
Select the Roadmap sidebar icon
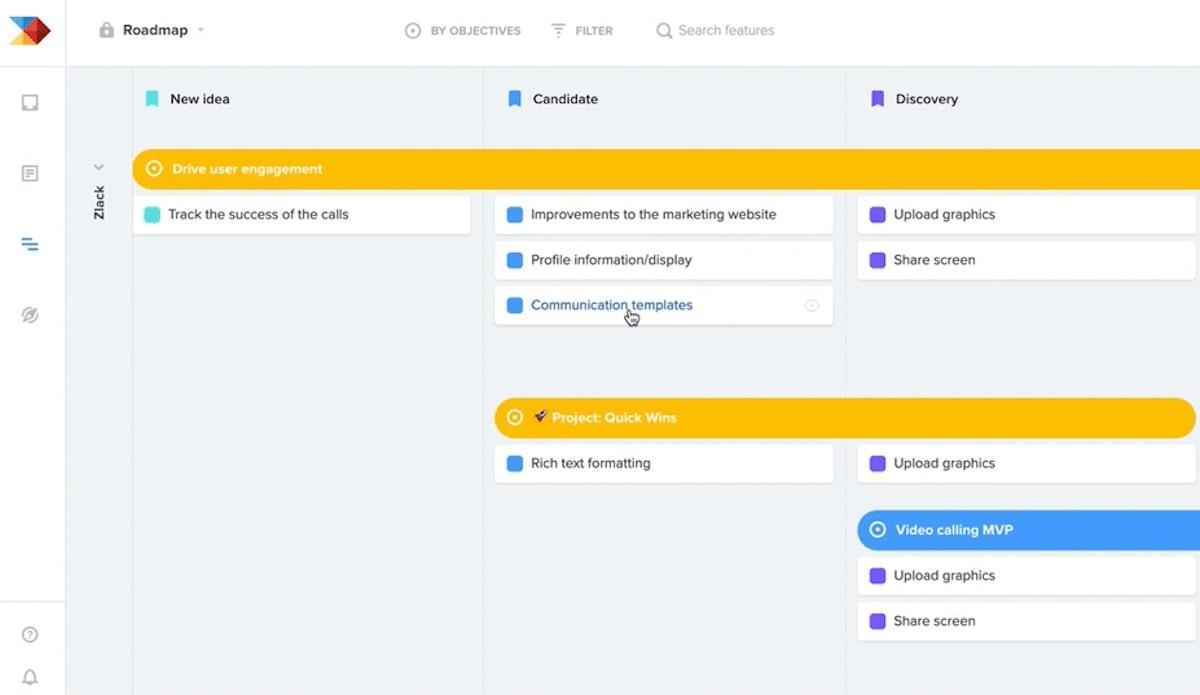point(30,244)
